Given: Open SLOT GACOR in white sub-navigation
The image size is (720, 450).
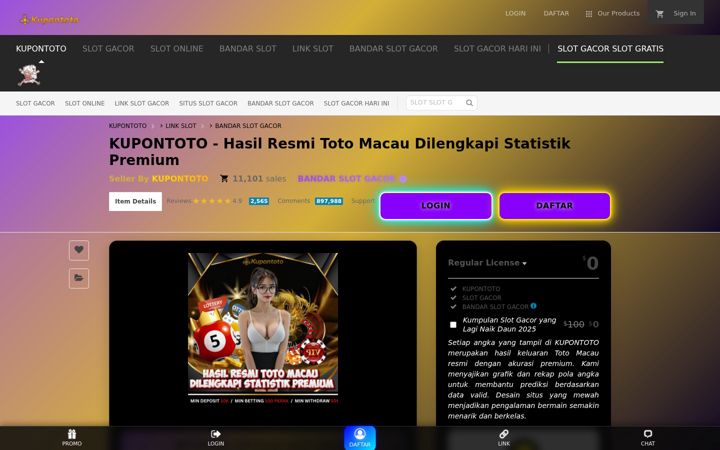Looking at the screenshot, I should coord(35,103).
